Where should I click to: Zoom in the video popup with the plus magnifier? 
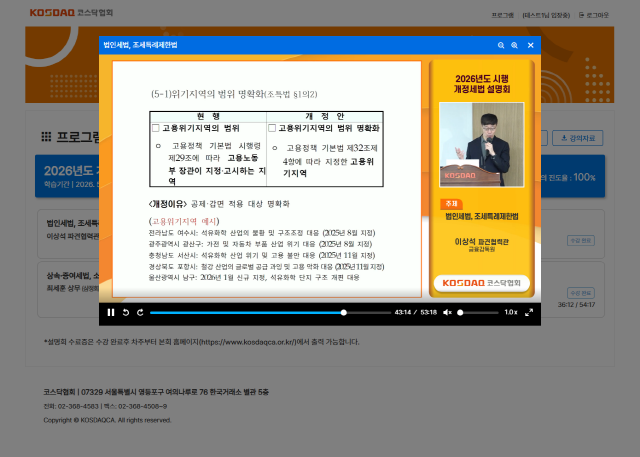pyautogui.click(x=514, y=45)
